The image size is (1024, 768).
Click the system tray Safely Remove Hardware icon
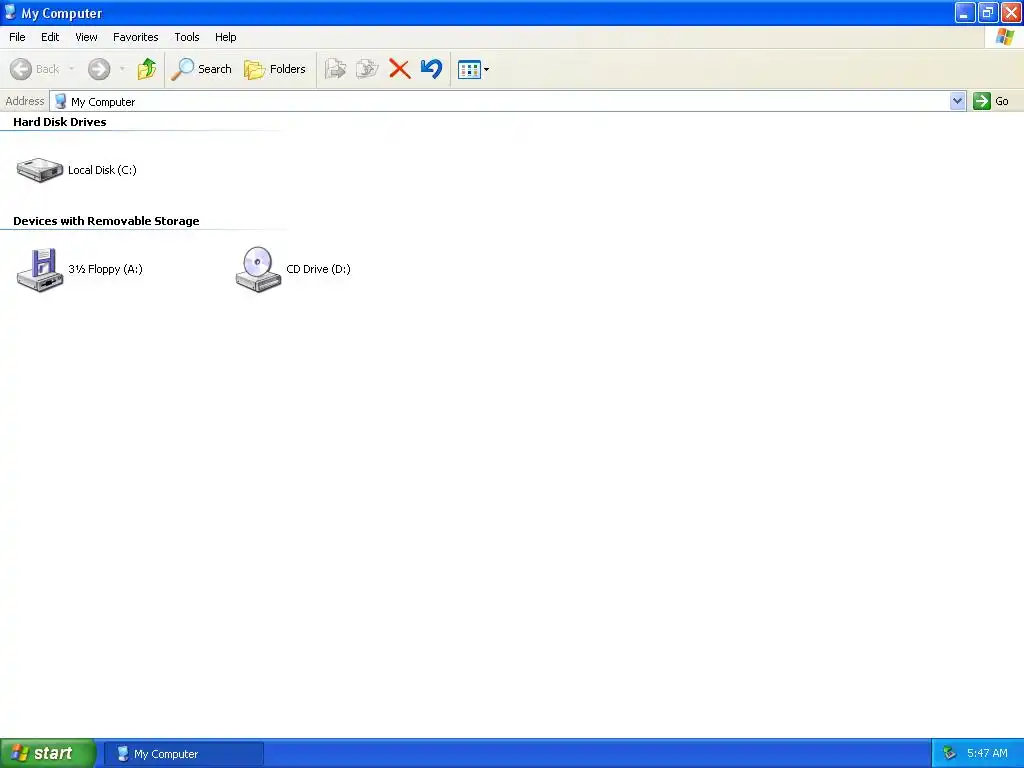pyautogui.click(x=949, y=753)
